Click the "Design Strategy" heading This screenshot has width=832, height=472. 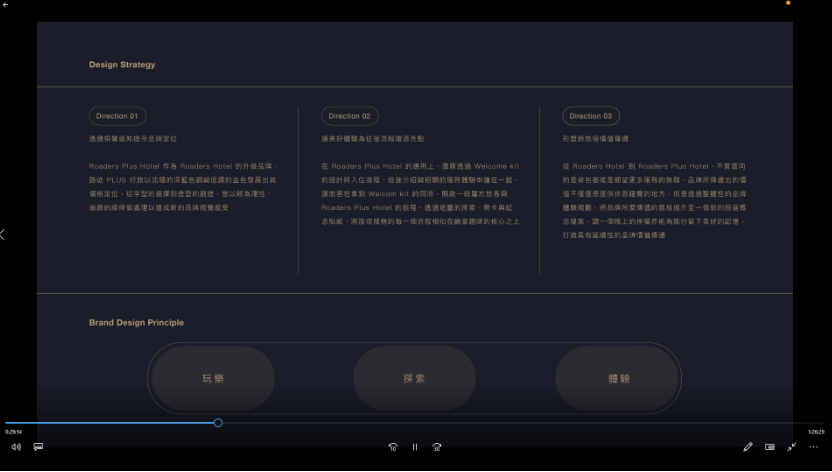click(x=122, y=65)
